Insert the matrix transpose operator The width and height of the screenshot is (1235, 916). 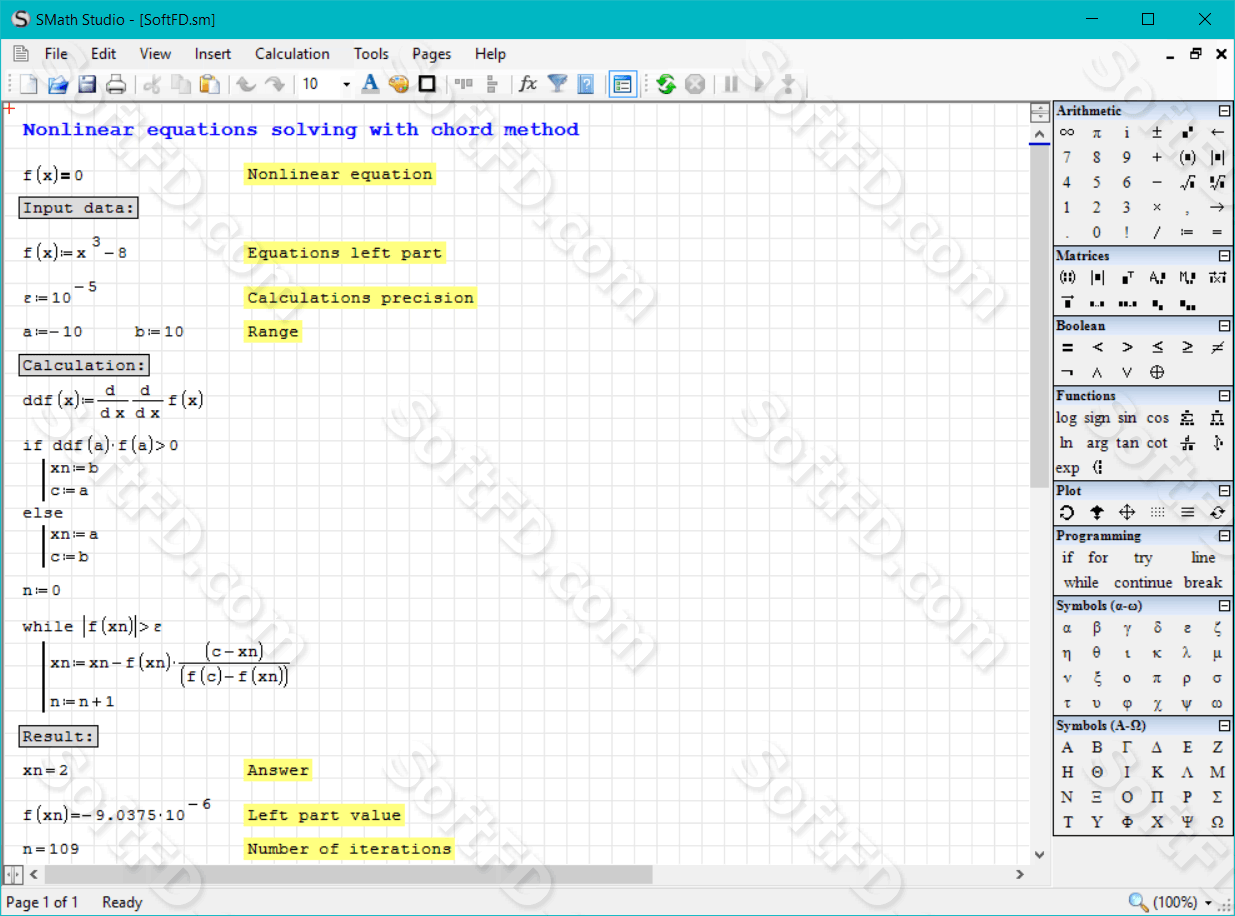pos(1127,277)
